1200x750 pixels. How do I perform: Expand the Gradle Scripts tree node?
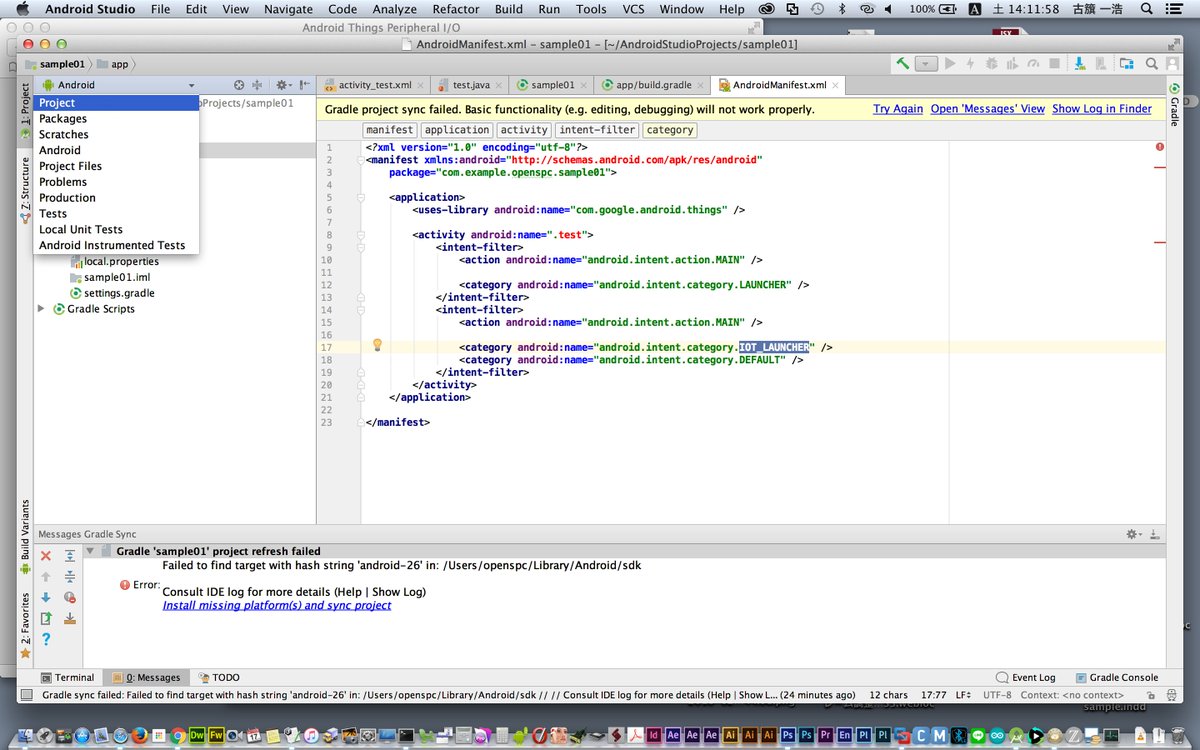pos(41,309)
